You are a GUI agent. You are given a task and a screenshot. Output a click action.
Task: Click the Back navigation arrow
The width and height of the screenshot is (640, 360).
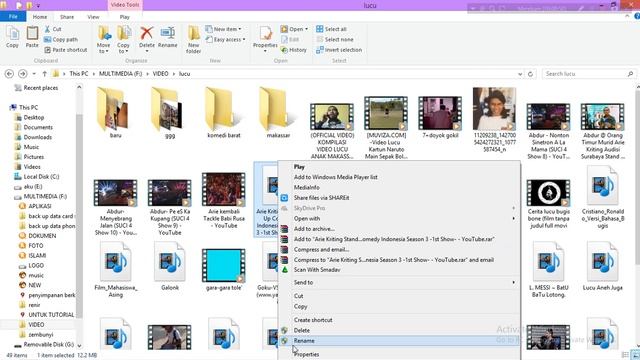click(9, 74)
